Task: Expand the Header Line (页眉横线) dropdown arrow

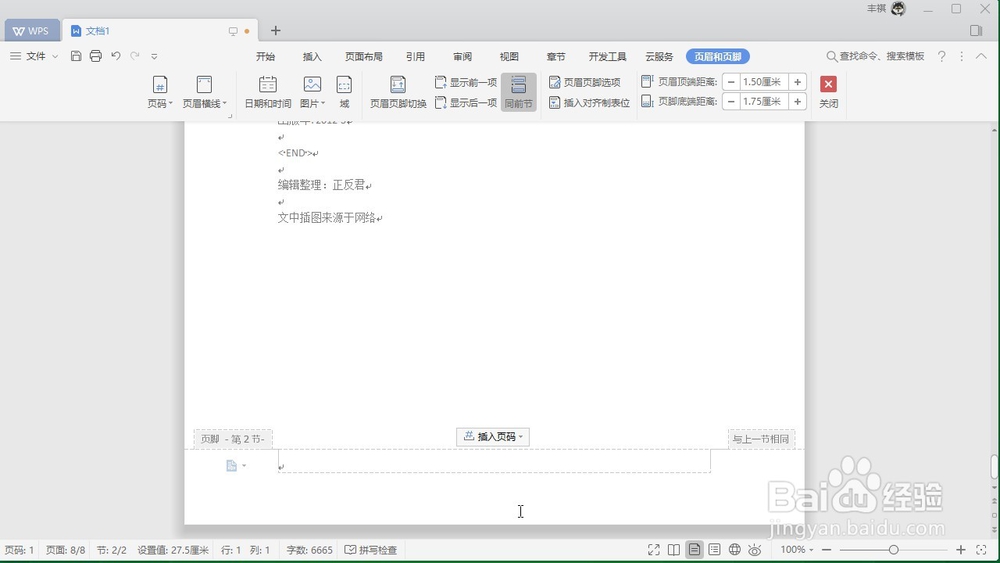Action: pos(224,103)
